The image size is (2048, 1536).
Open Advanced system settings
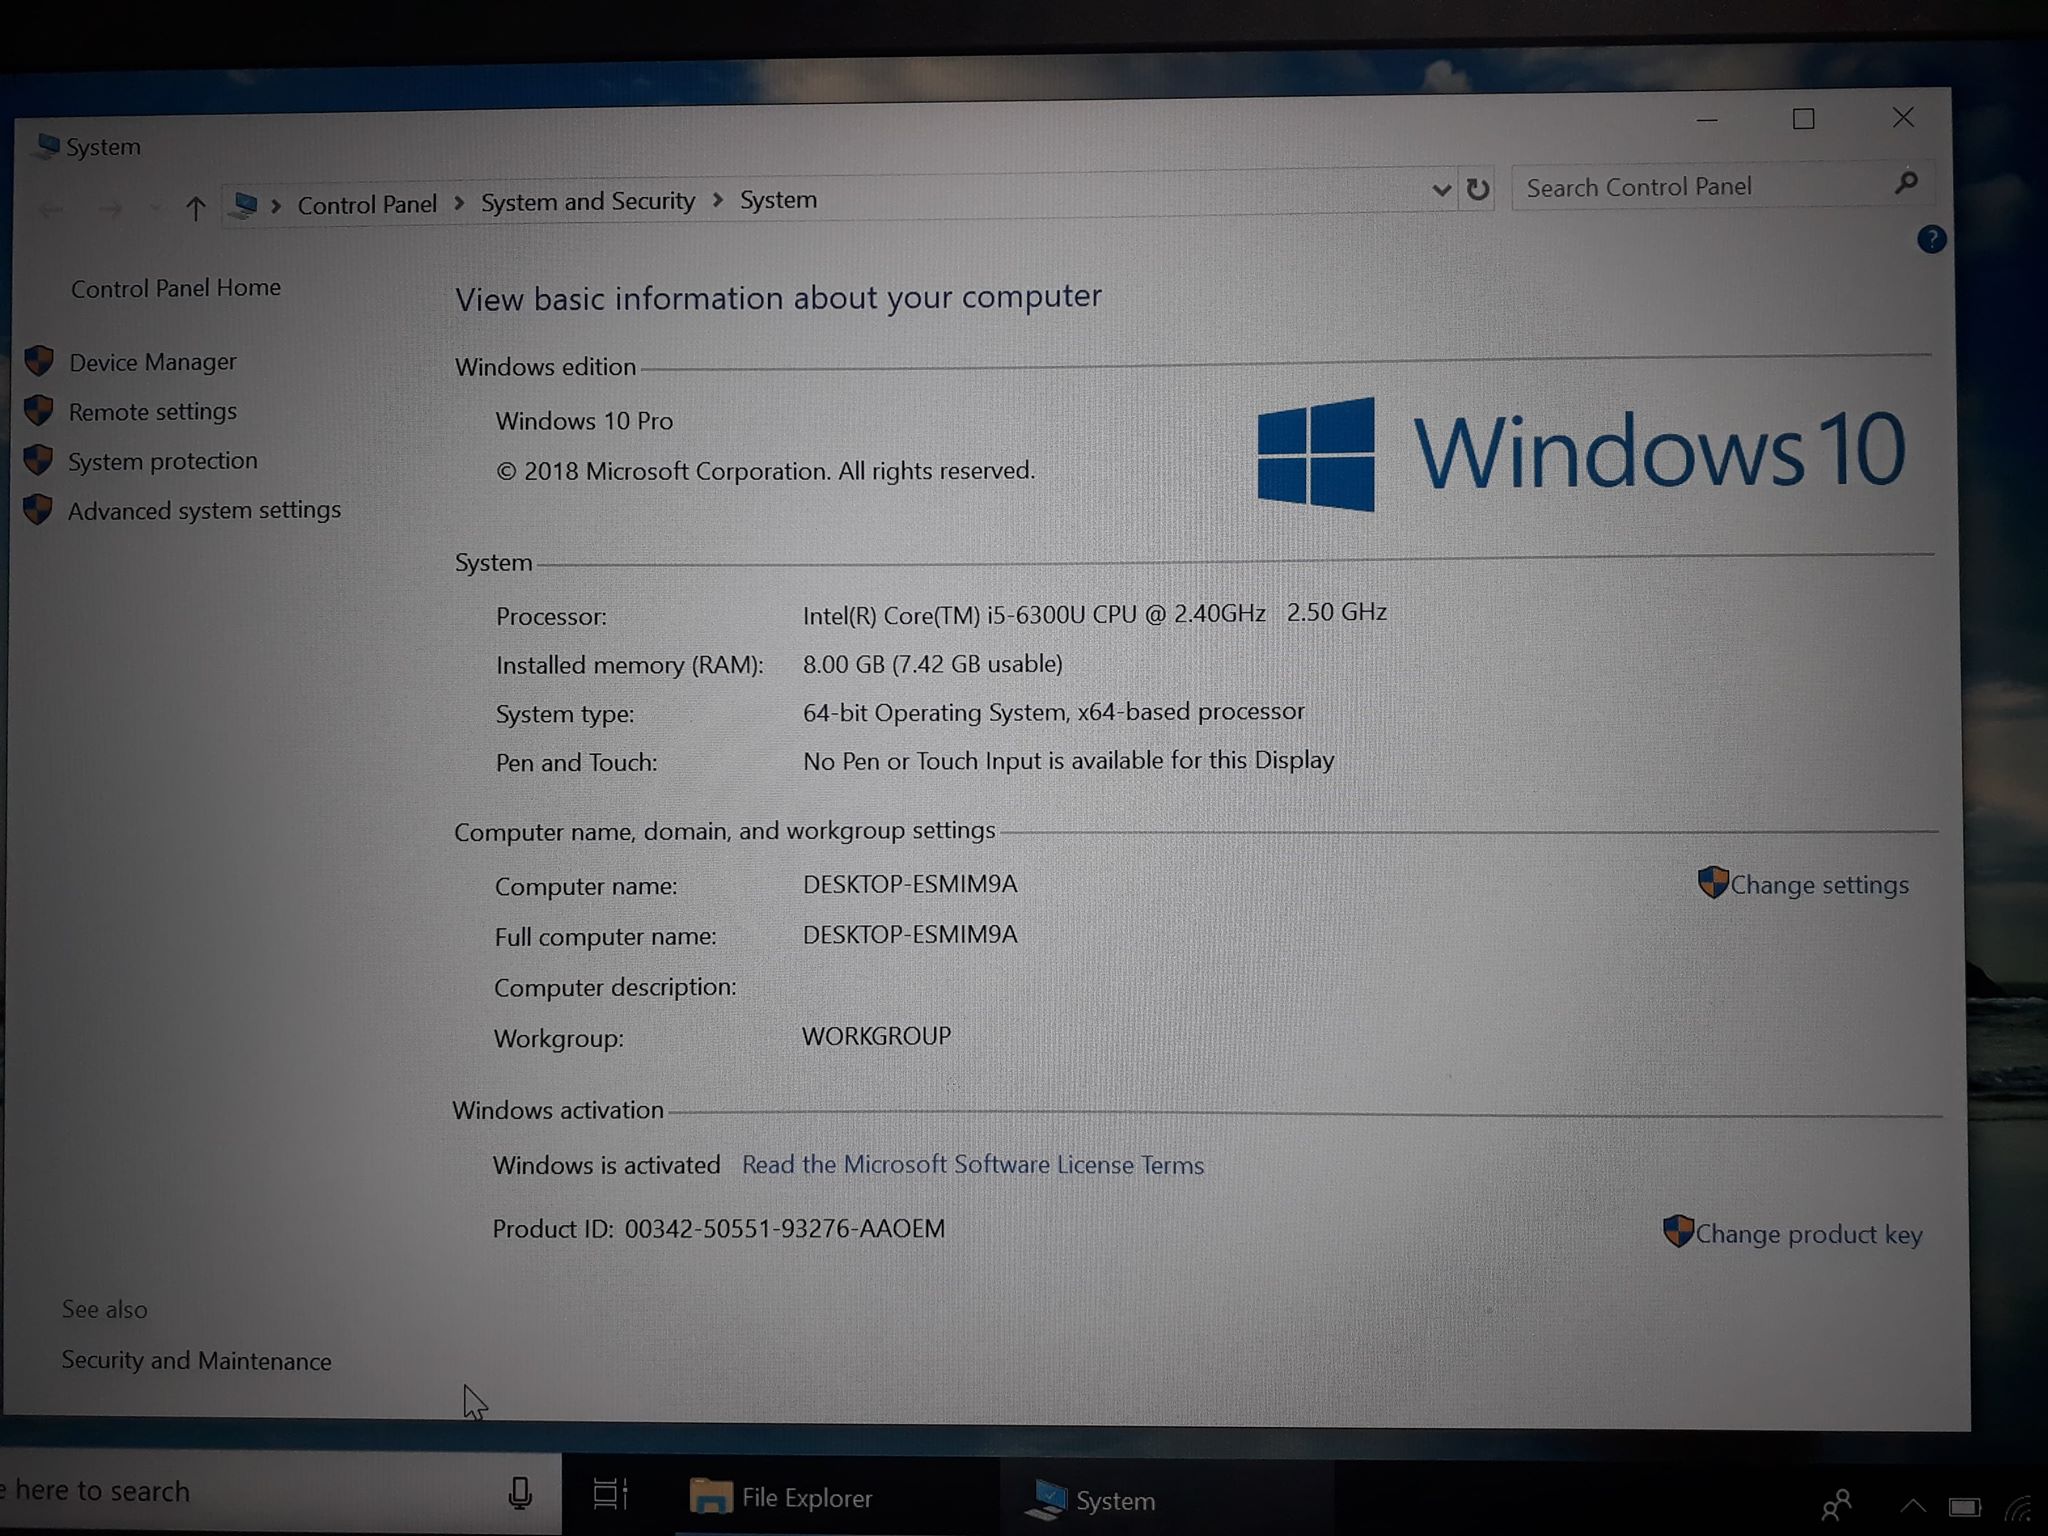tap(204, 510)
